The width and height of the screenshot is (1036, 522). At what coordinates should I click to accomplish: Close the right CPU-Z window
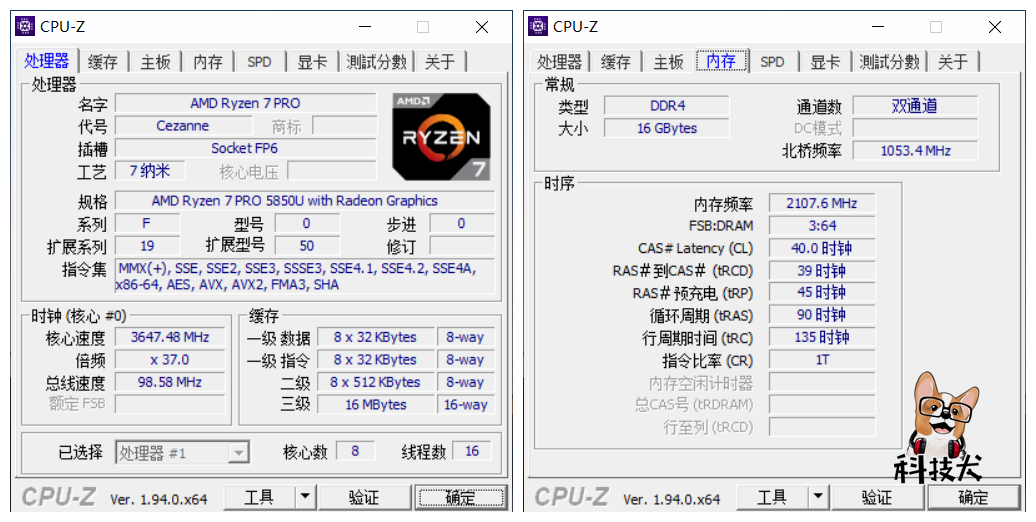coord(994,26)
